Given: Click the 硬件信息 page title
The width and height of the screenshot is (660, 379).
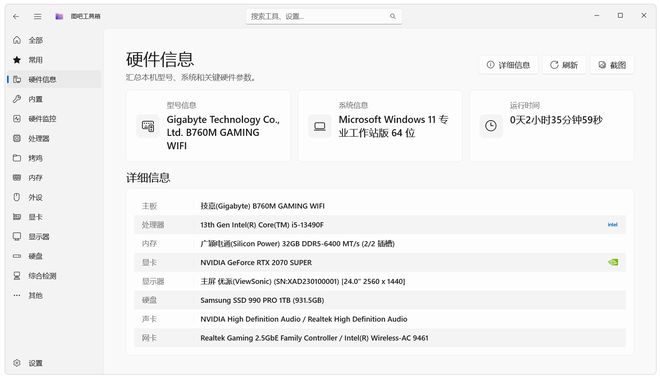Looking at the screenshot, I should click(160, 59).
